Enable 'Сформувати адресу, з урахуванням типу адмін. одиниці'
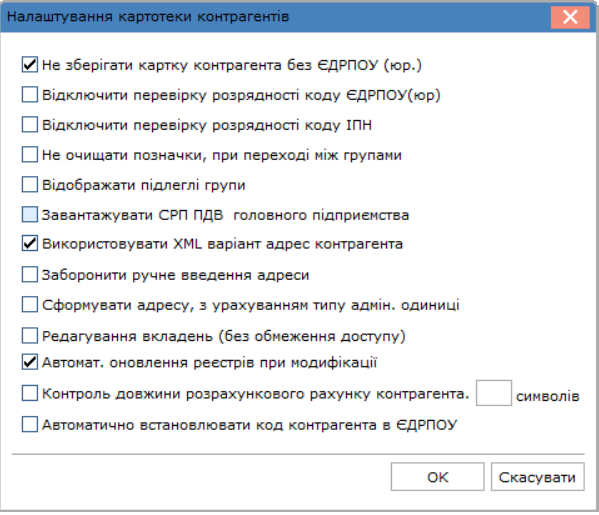This screenshot has height=515, width=599. pyautogui.click(x=30, y=305)
